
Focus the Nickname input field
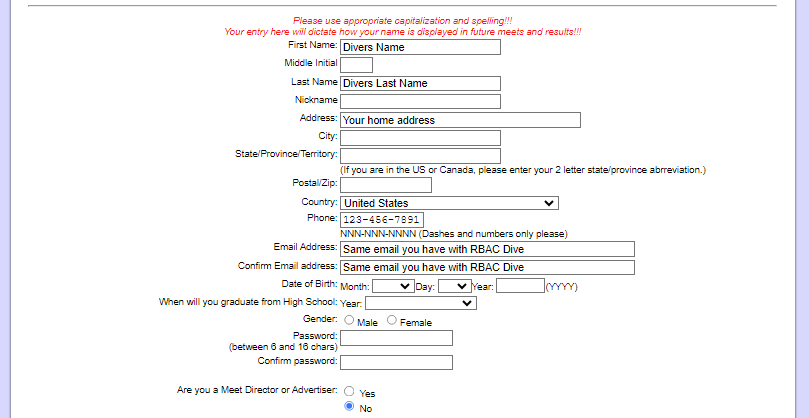(x=420, y=101)
